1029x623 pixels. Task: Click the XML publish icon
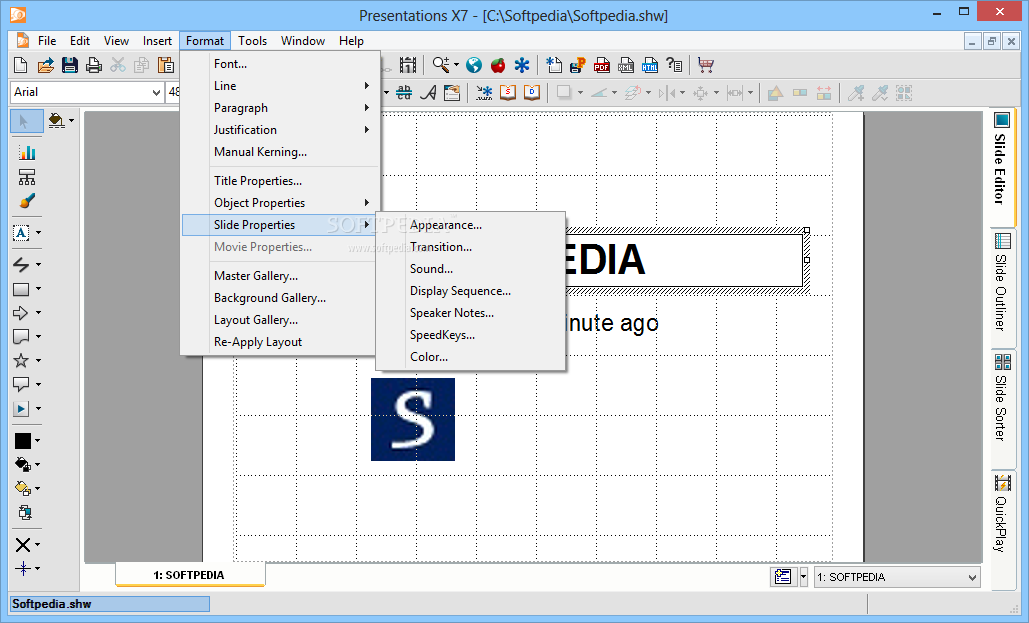tap(626, 65)
